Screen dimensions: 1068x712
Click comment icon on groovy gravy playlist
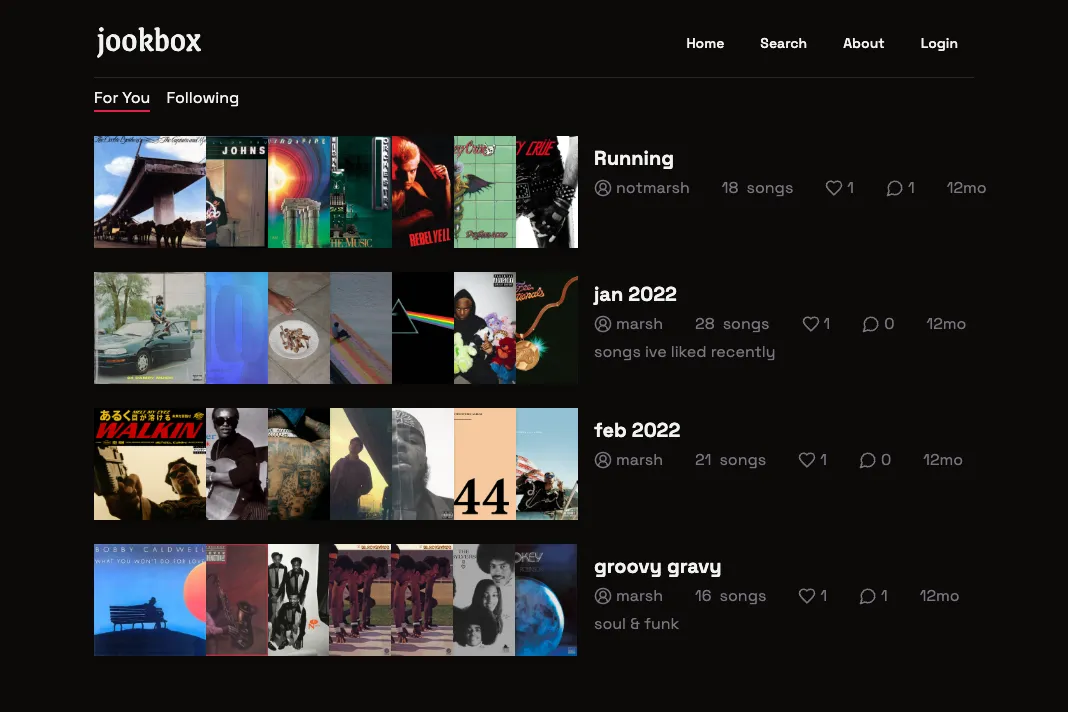point(867,596)
